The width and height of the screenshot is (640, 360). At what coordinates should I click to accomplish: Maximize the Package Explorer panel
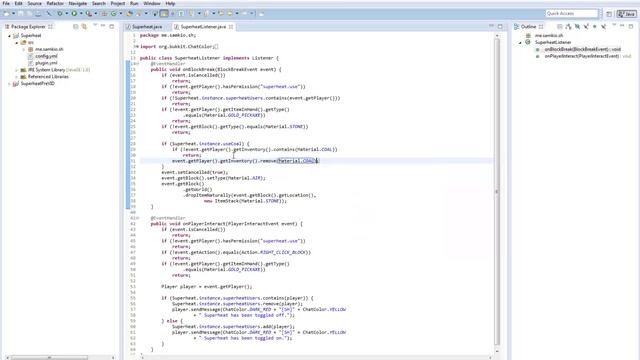[x=111, y=26]
